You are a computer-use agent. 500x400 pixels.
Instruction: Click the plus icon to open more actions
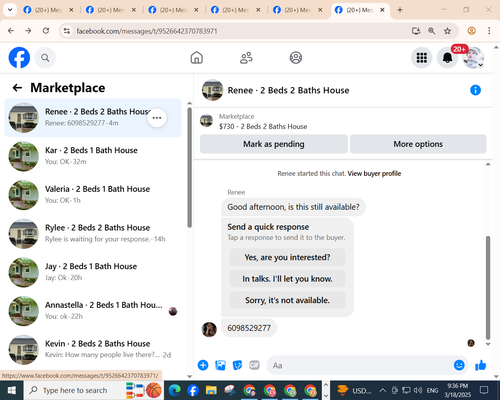pos(203,365)
